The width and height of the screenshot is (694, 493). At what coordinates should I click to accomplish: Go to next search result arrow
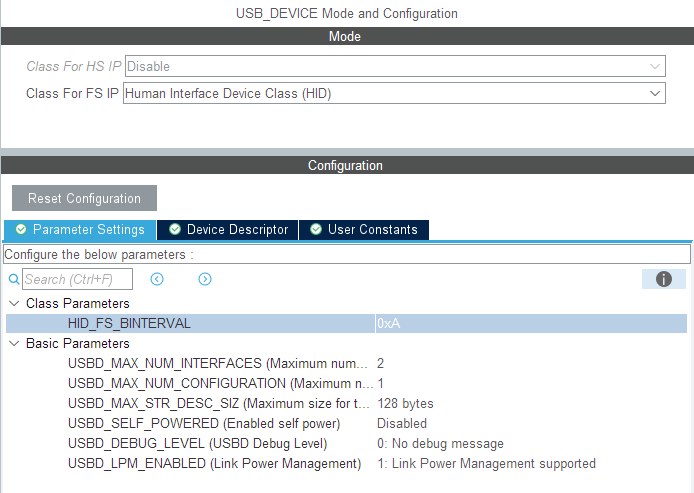(x=204, y=279)
